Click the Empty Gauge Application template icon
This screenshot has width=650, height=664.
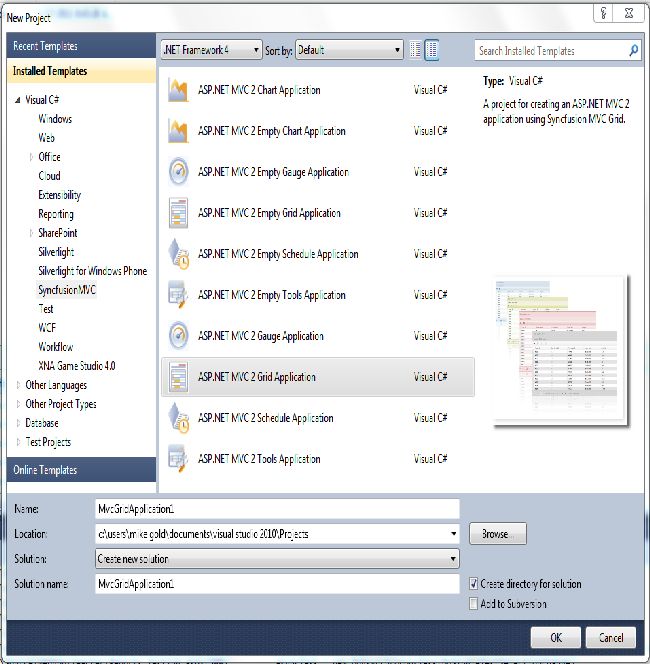tap(178, 172)
